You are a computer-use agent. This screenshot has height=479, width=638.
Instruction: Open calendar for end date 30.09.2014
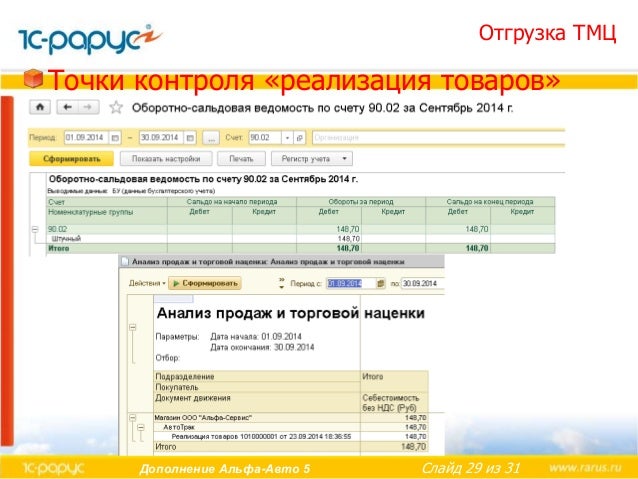point(190,138)
